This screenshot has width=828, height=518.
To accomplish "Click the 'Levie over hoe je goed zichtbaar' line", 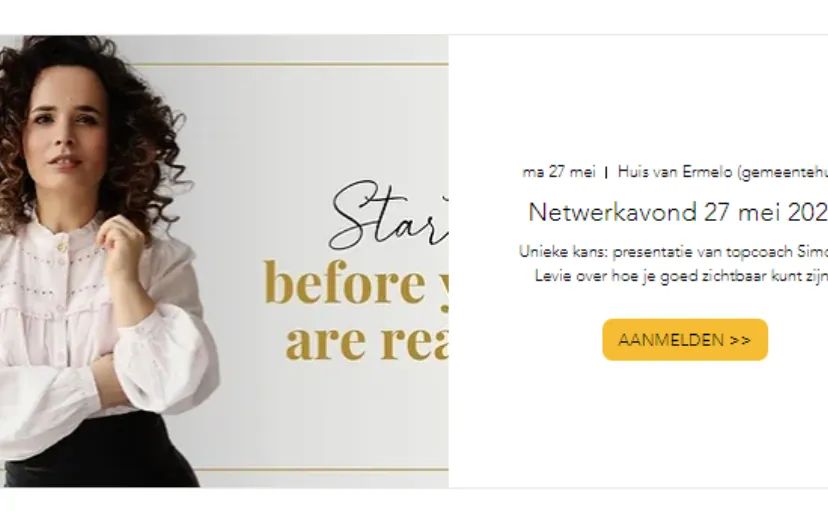I will 681,276.
